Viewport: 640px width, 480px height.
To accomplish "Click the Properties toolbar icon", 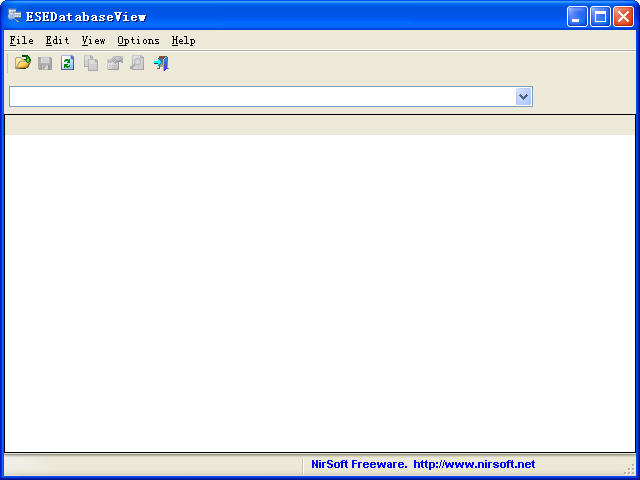I will point(114,63).
